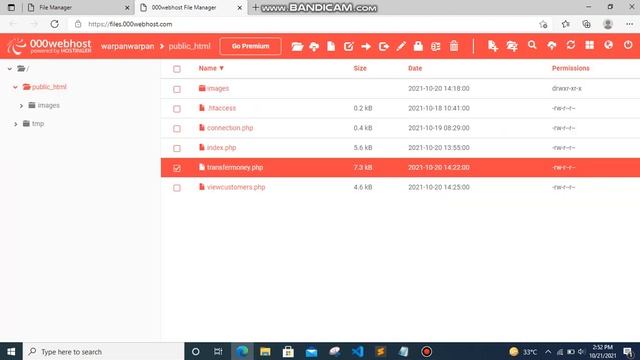This screenshot has width=640, height=360.
Task: Click the 000webhost logo
Action: pos(49,46)
